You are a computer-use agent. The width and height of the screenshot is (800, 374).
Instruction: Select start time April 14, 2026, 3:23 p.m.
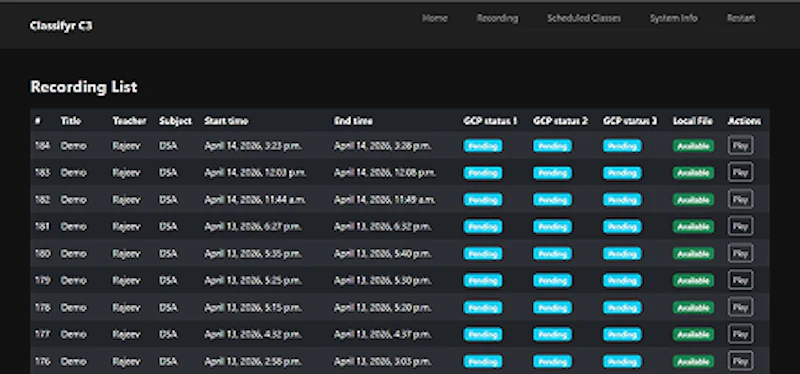pos(253,146)
